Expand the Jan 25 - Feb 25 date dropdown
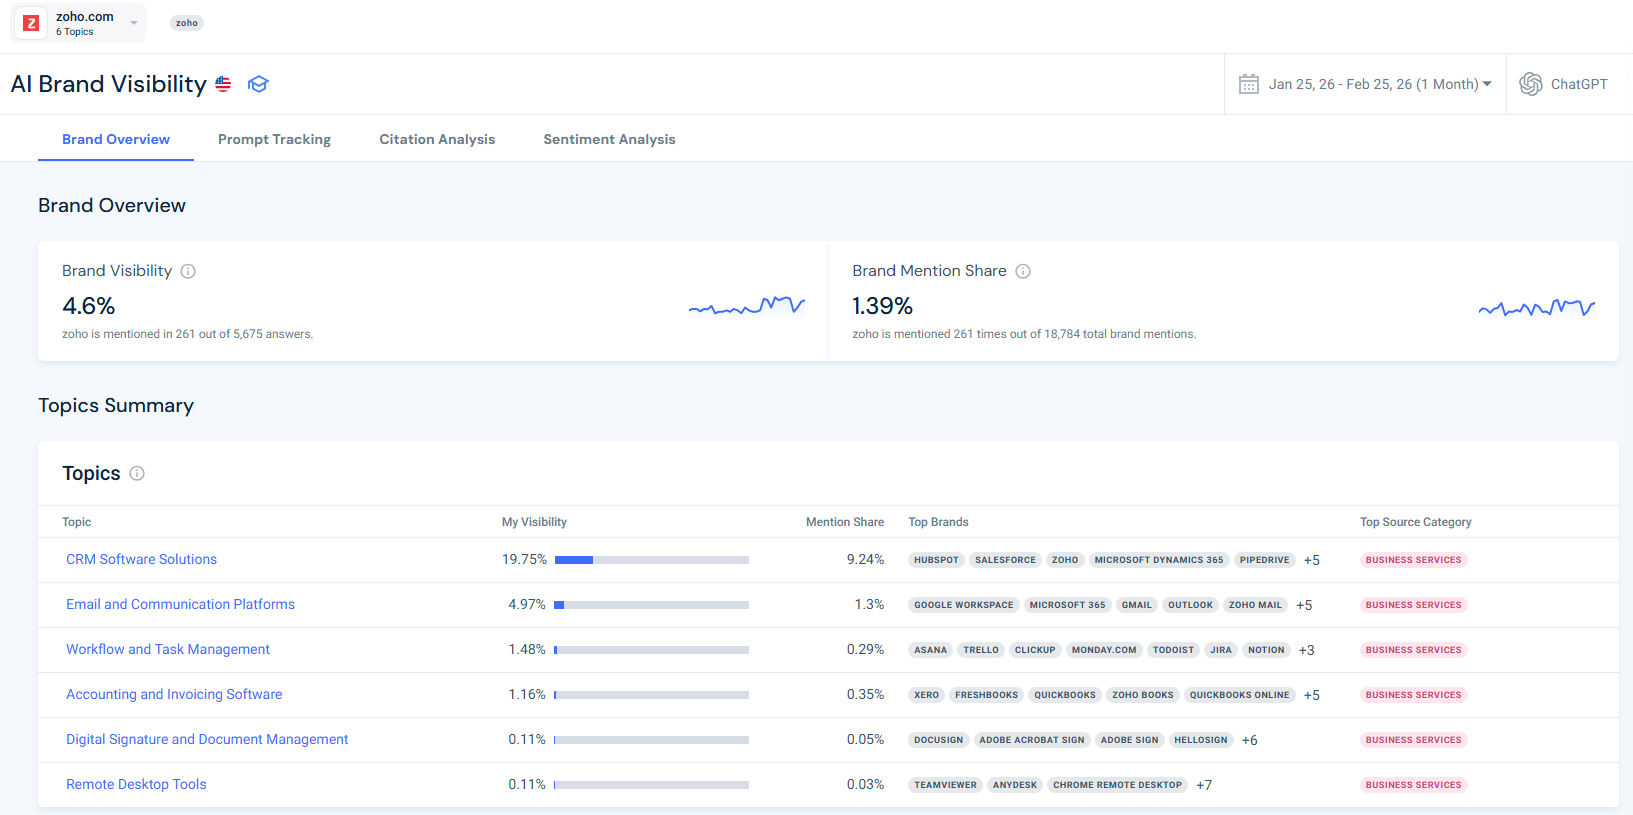Image resolution: width=1633 pixels, height=815 pixels. coord(1380,84)
